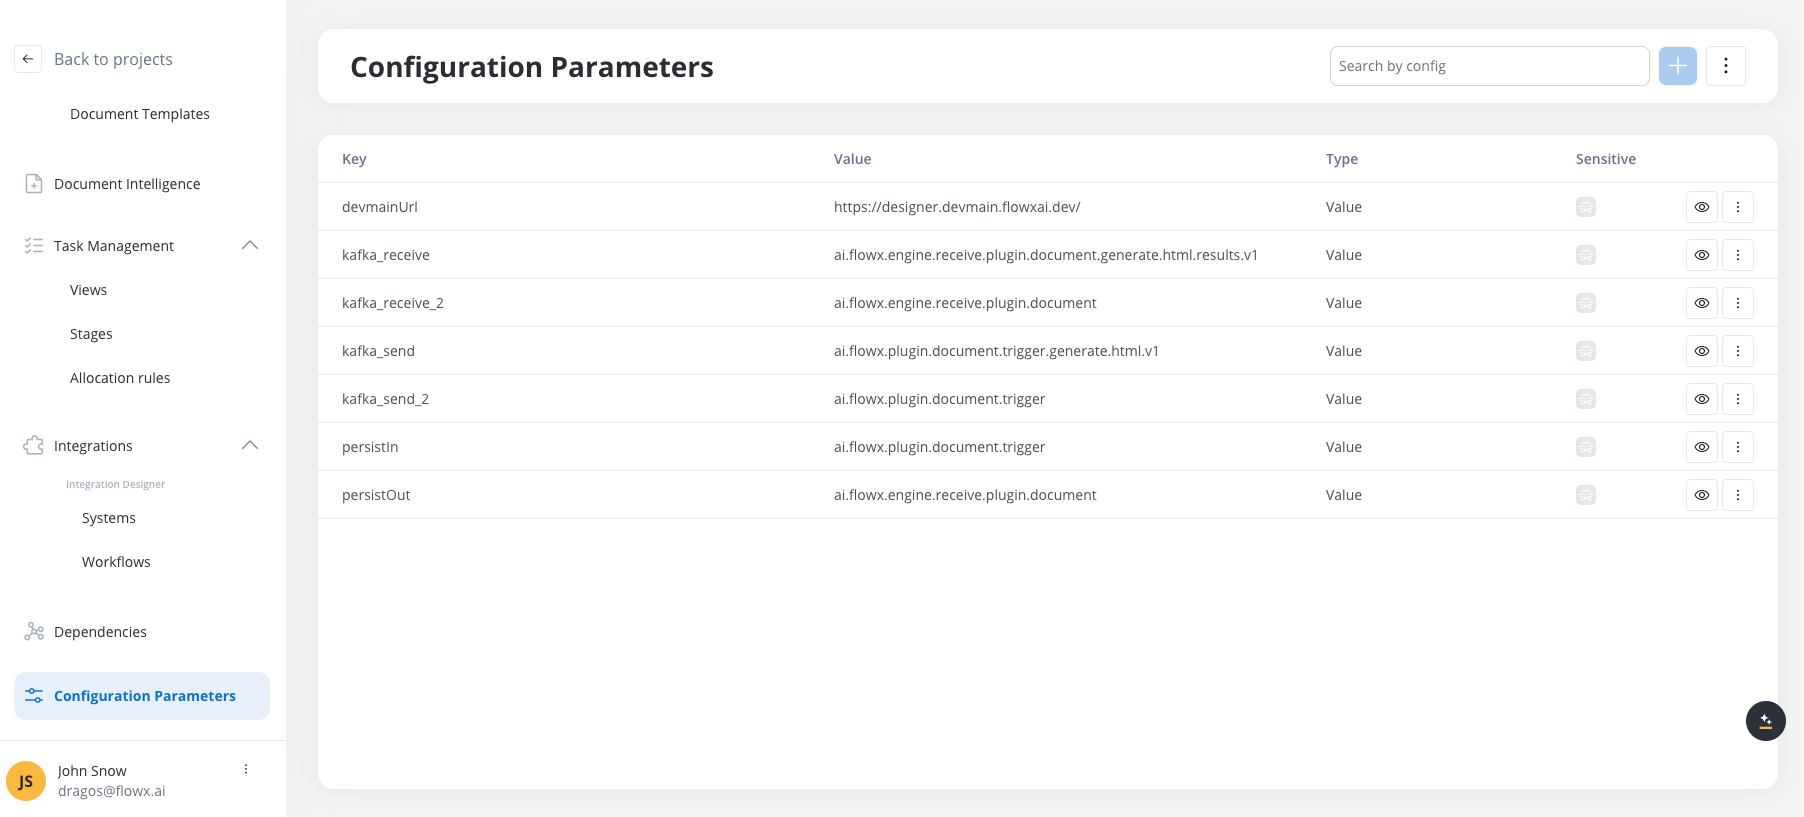
Task: Open the row menu for kafka_send
Action: click(x=1738, y=351)
